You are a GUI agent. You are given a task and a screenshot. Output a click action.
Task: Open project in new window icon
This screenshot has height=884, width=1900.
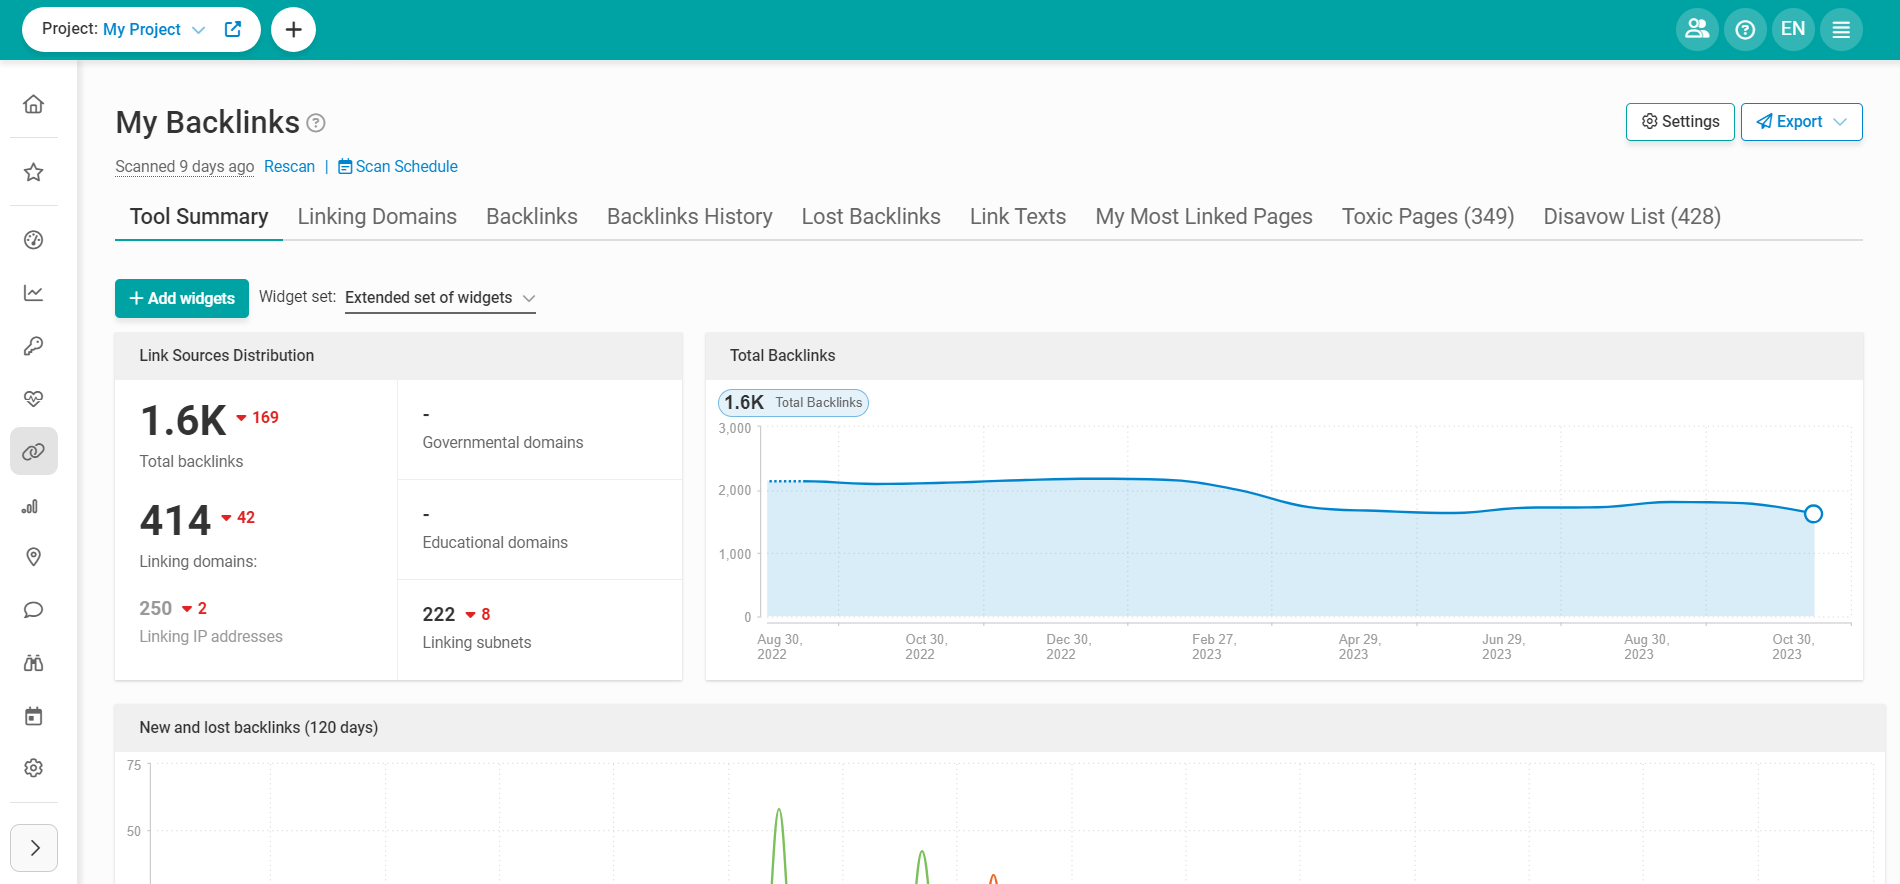tap(233, 29)
